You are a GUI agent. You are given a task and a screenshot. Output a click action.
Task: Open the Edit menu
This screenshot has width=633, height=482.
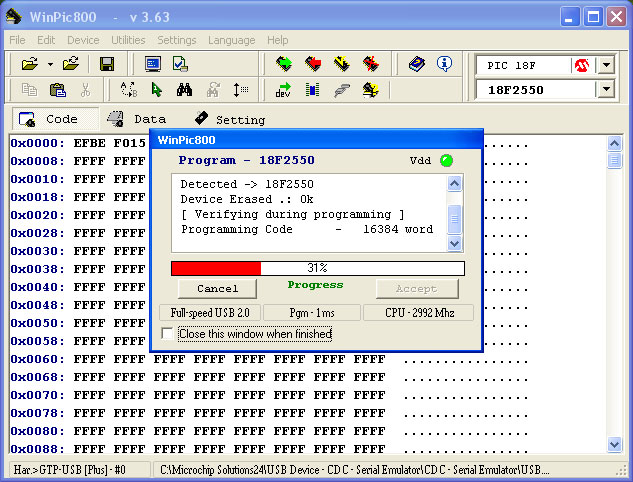tap(46, 40)
